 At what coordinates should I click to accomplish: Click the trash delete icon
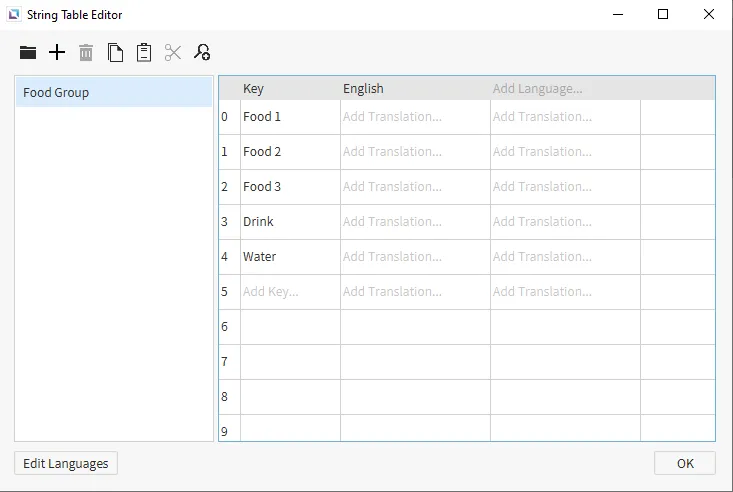(86, 53)
